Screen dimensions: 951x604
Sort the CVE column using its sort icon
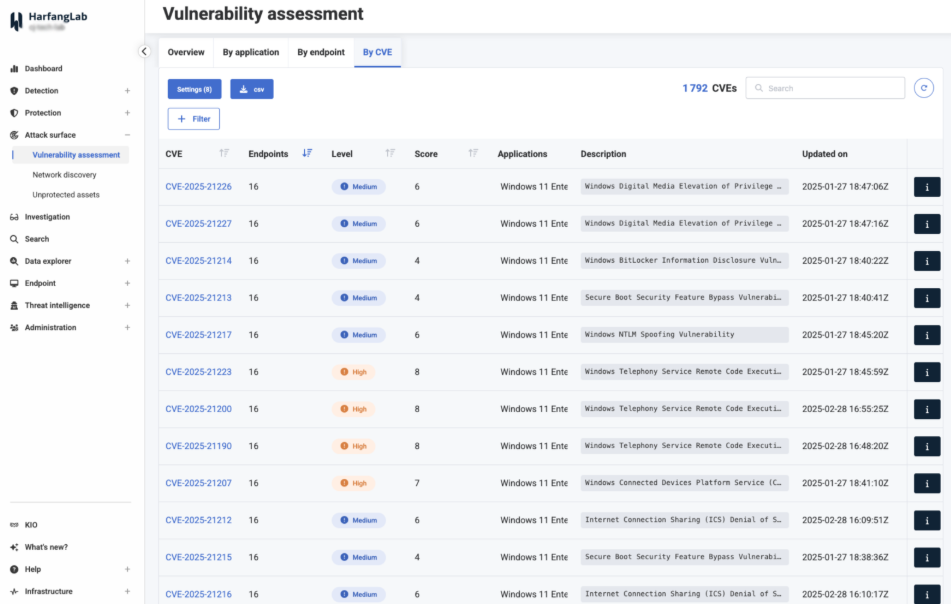tap(224, 153)
